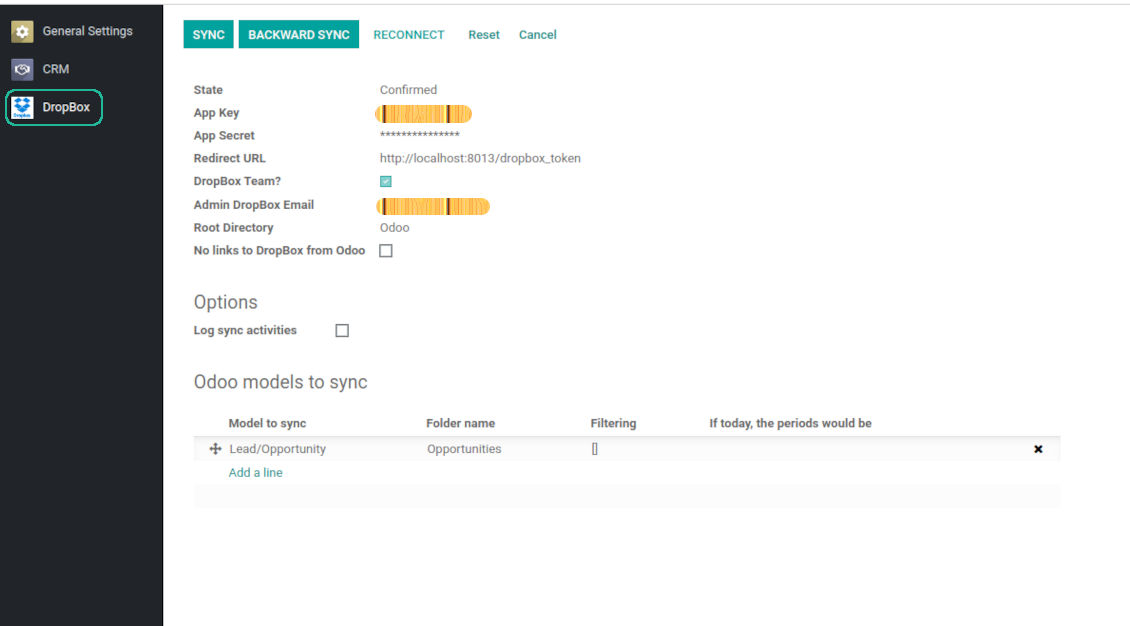Click the Reset link
This screenshot has height=626, width=1130.
click(484, 35)
